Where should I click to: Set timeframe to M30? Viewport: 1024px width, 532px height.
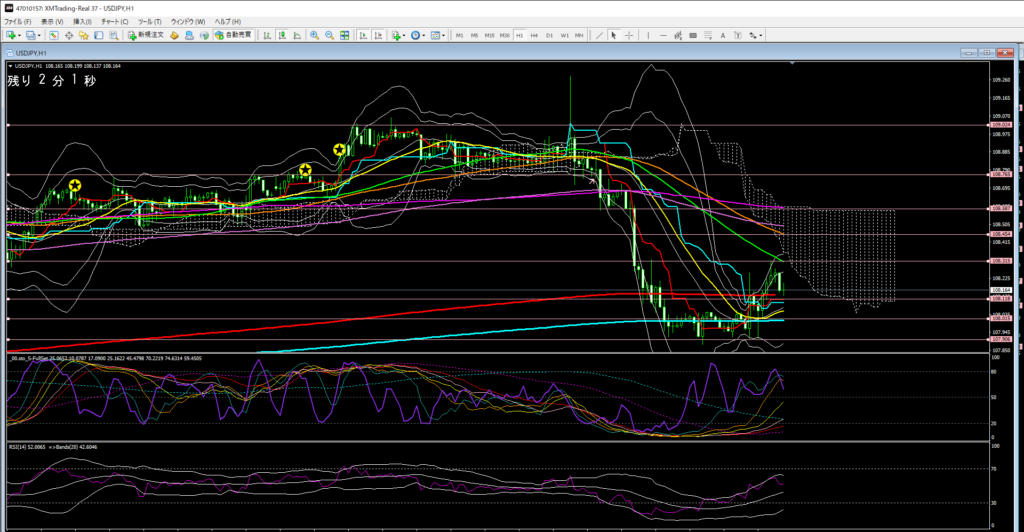(505, 35)
